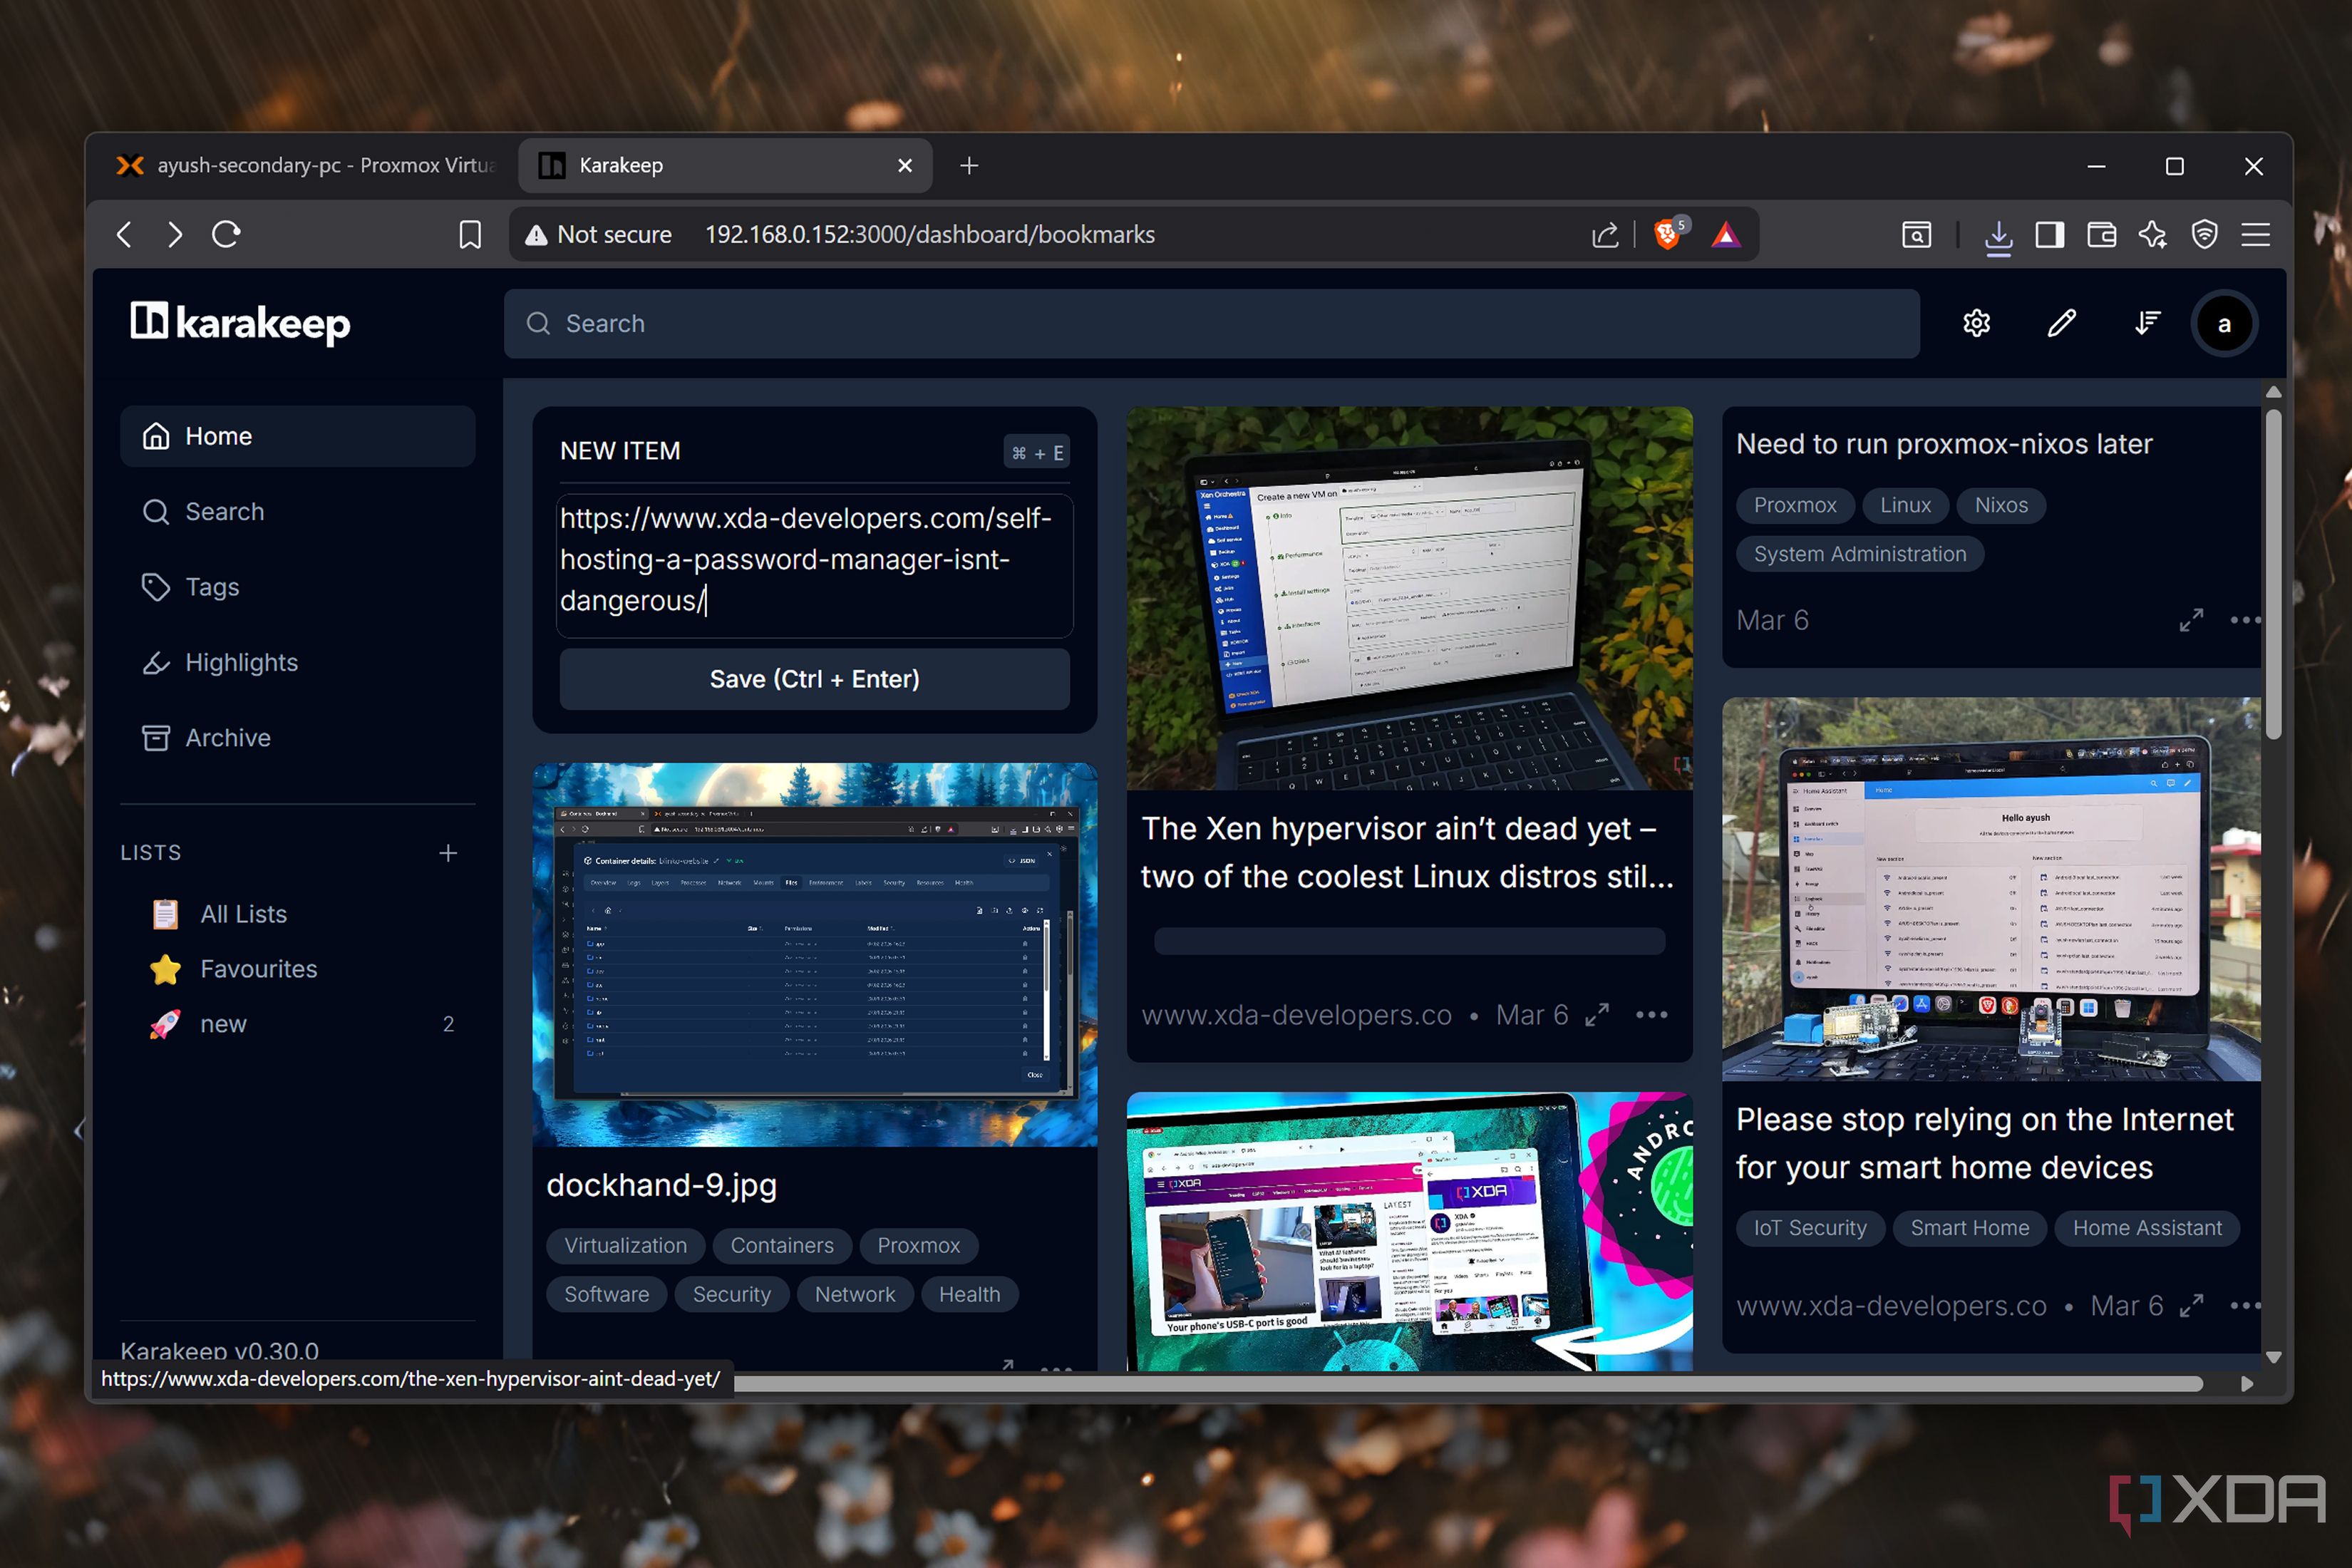The width and height of the screenshot is (2352, 1568).
Task: Open the user avatar menu 'a'
Action: [x=2224, y=324]
